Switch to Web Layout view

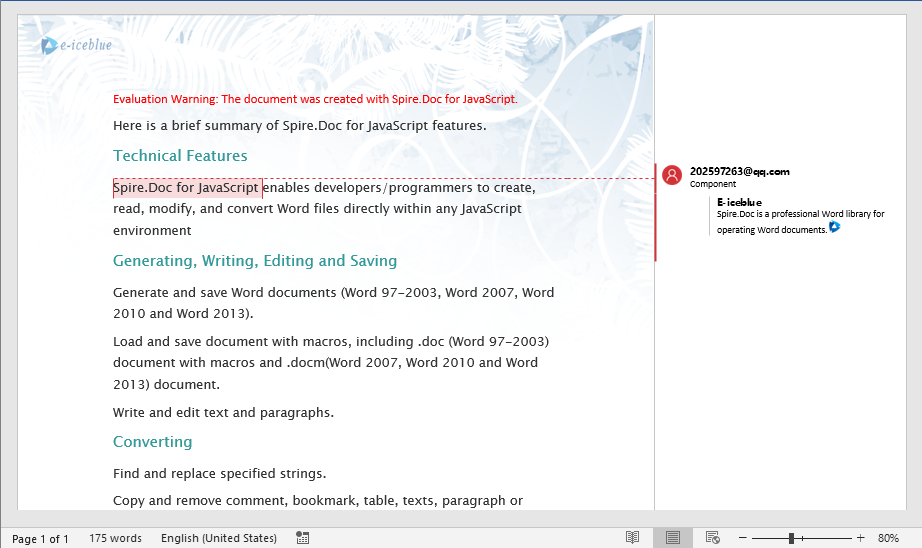(x=713, y=537)
